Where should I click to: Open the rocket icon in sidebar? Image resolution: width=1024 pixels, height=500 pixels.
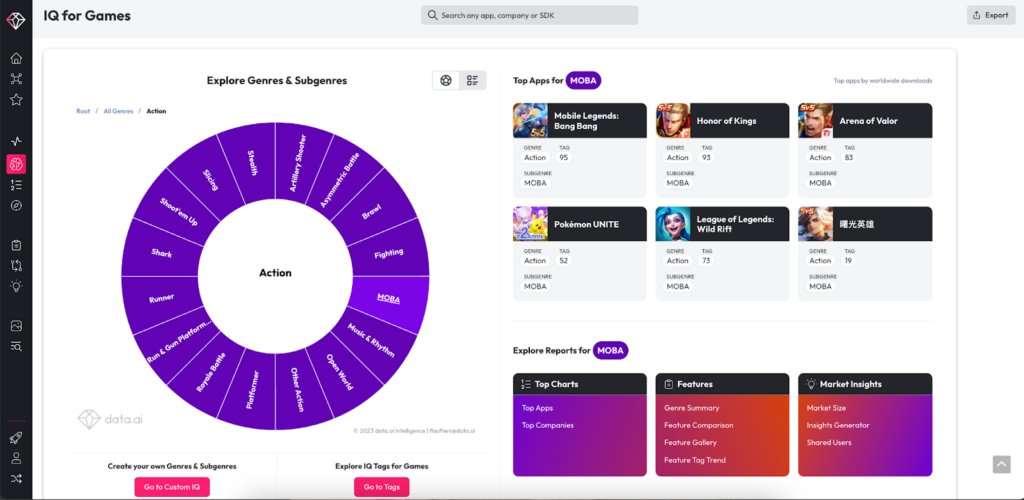tap(16, 437)
